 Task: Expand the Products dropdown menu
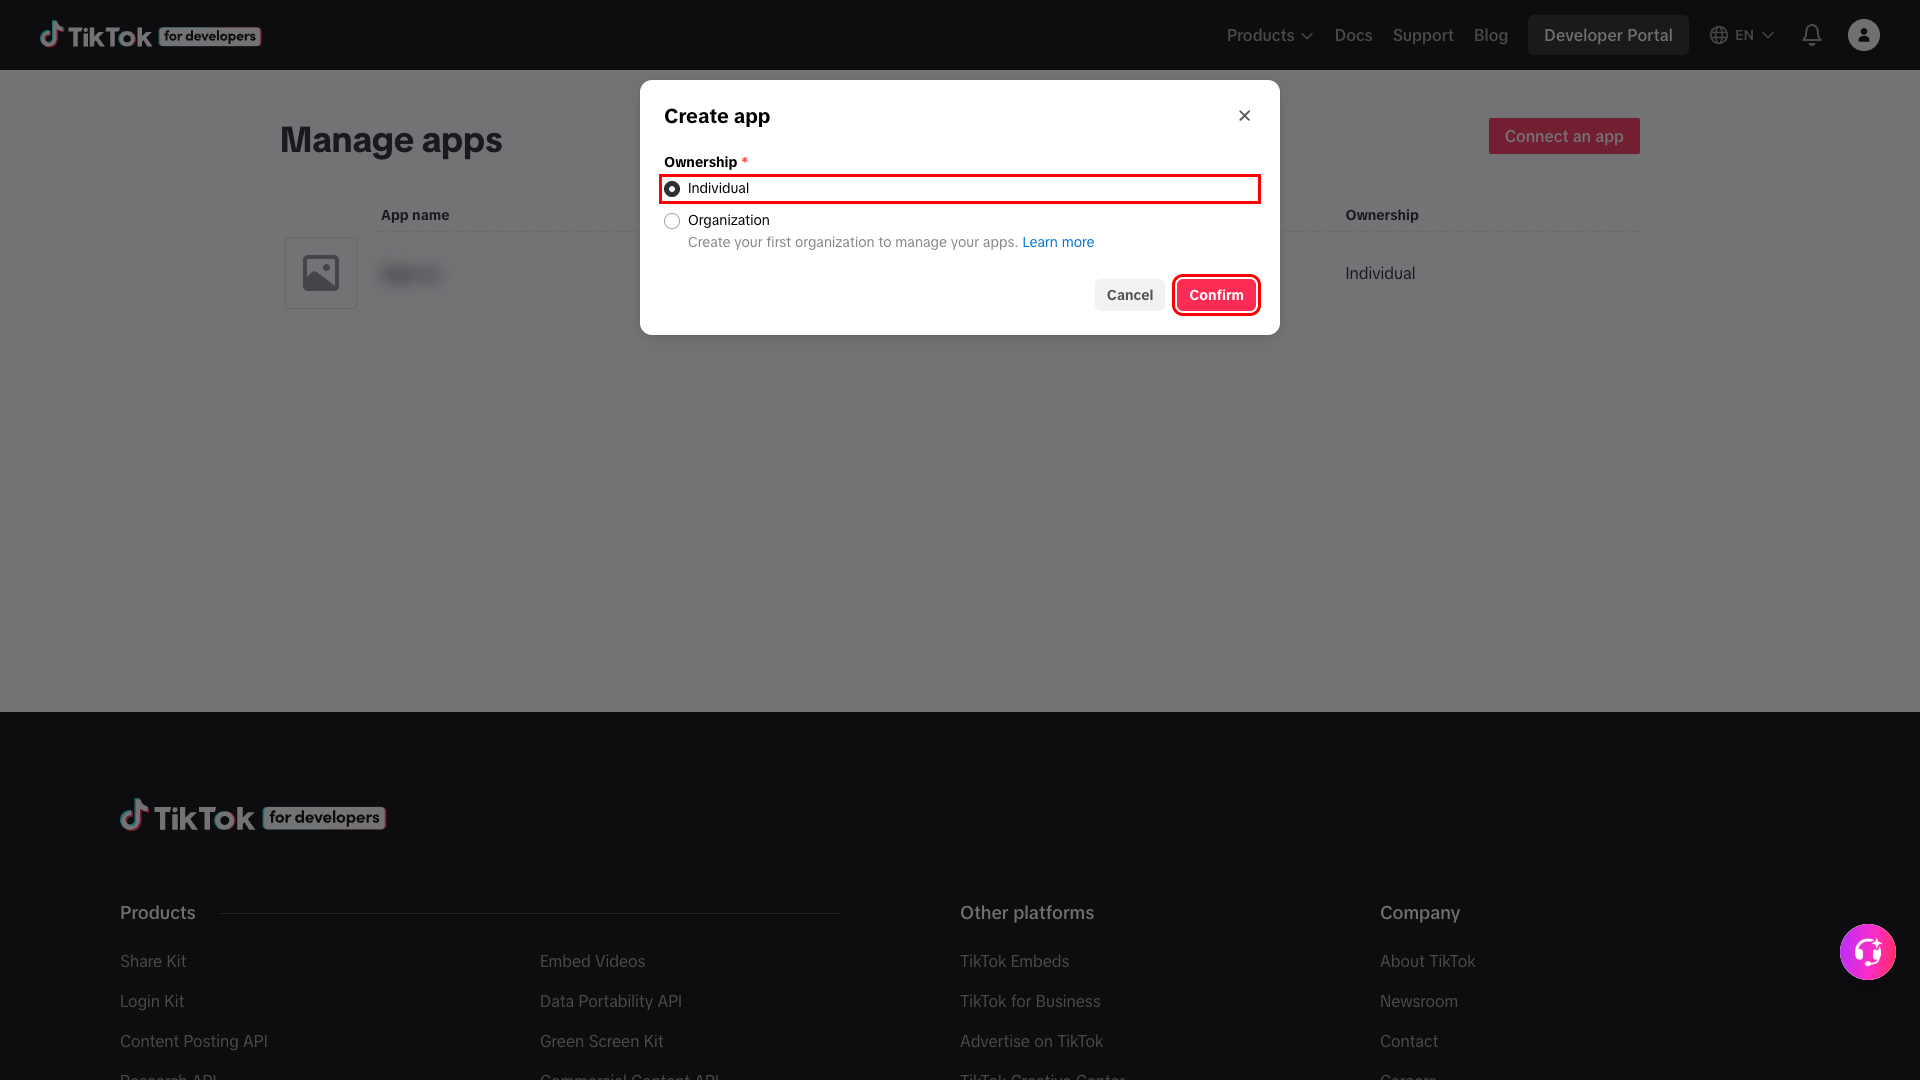pos(1270,35)
